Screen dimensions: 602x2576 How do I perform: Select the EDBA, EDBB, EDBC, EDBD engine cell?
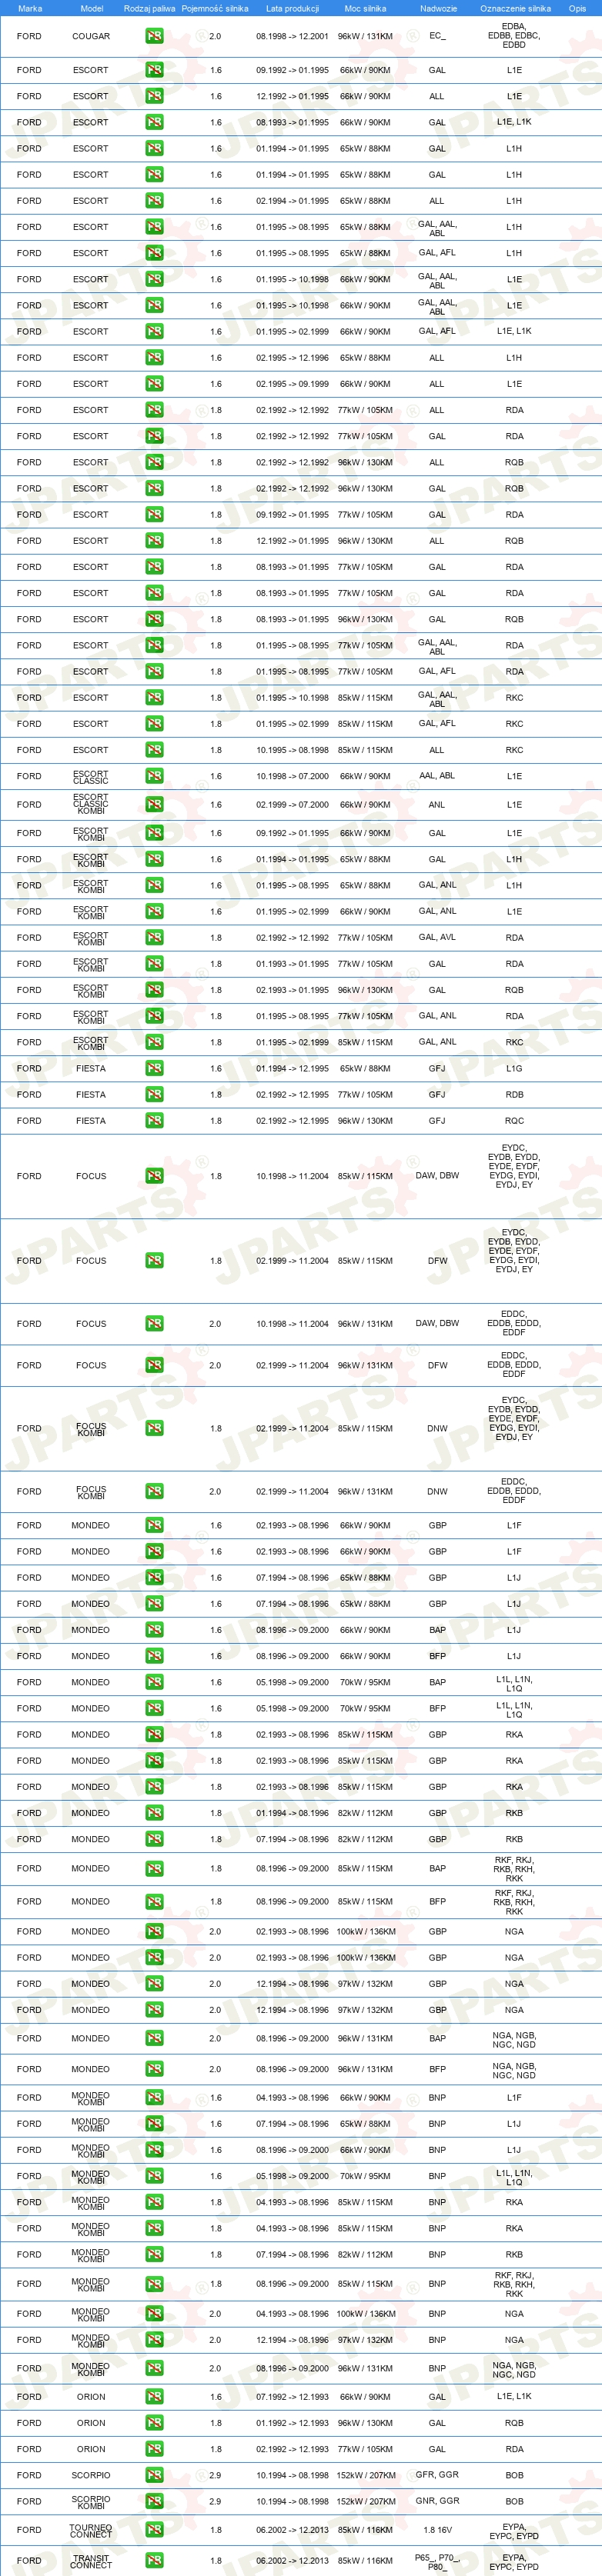[x=514, y=36]
